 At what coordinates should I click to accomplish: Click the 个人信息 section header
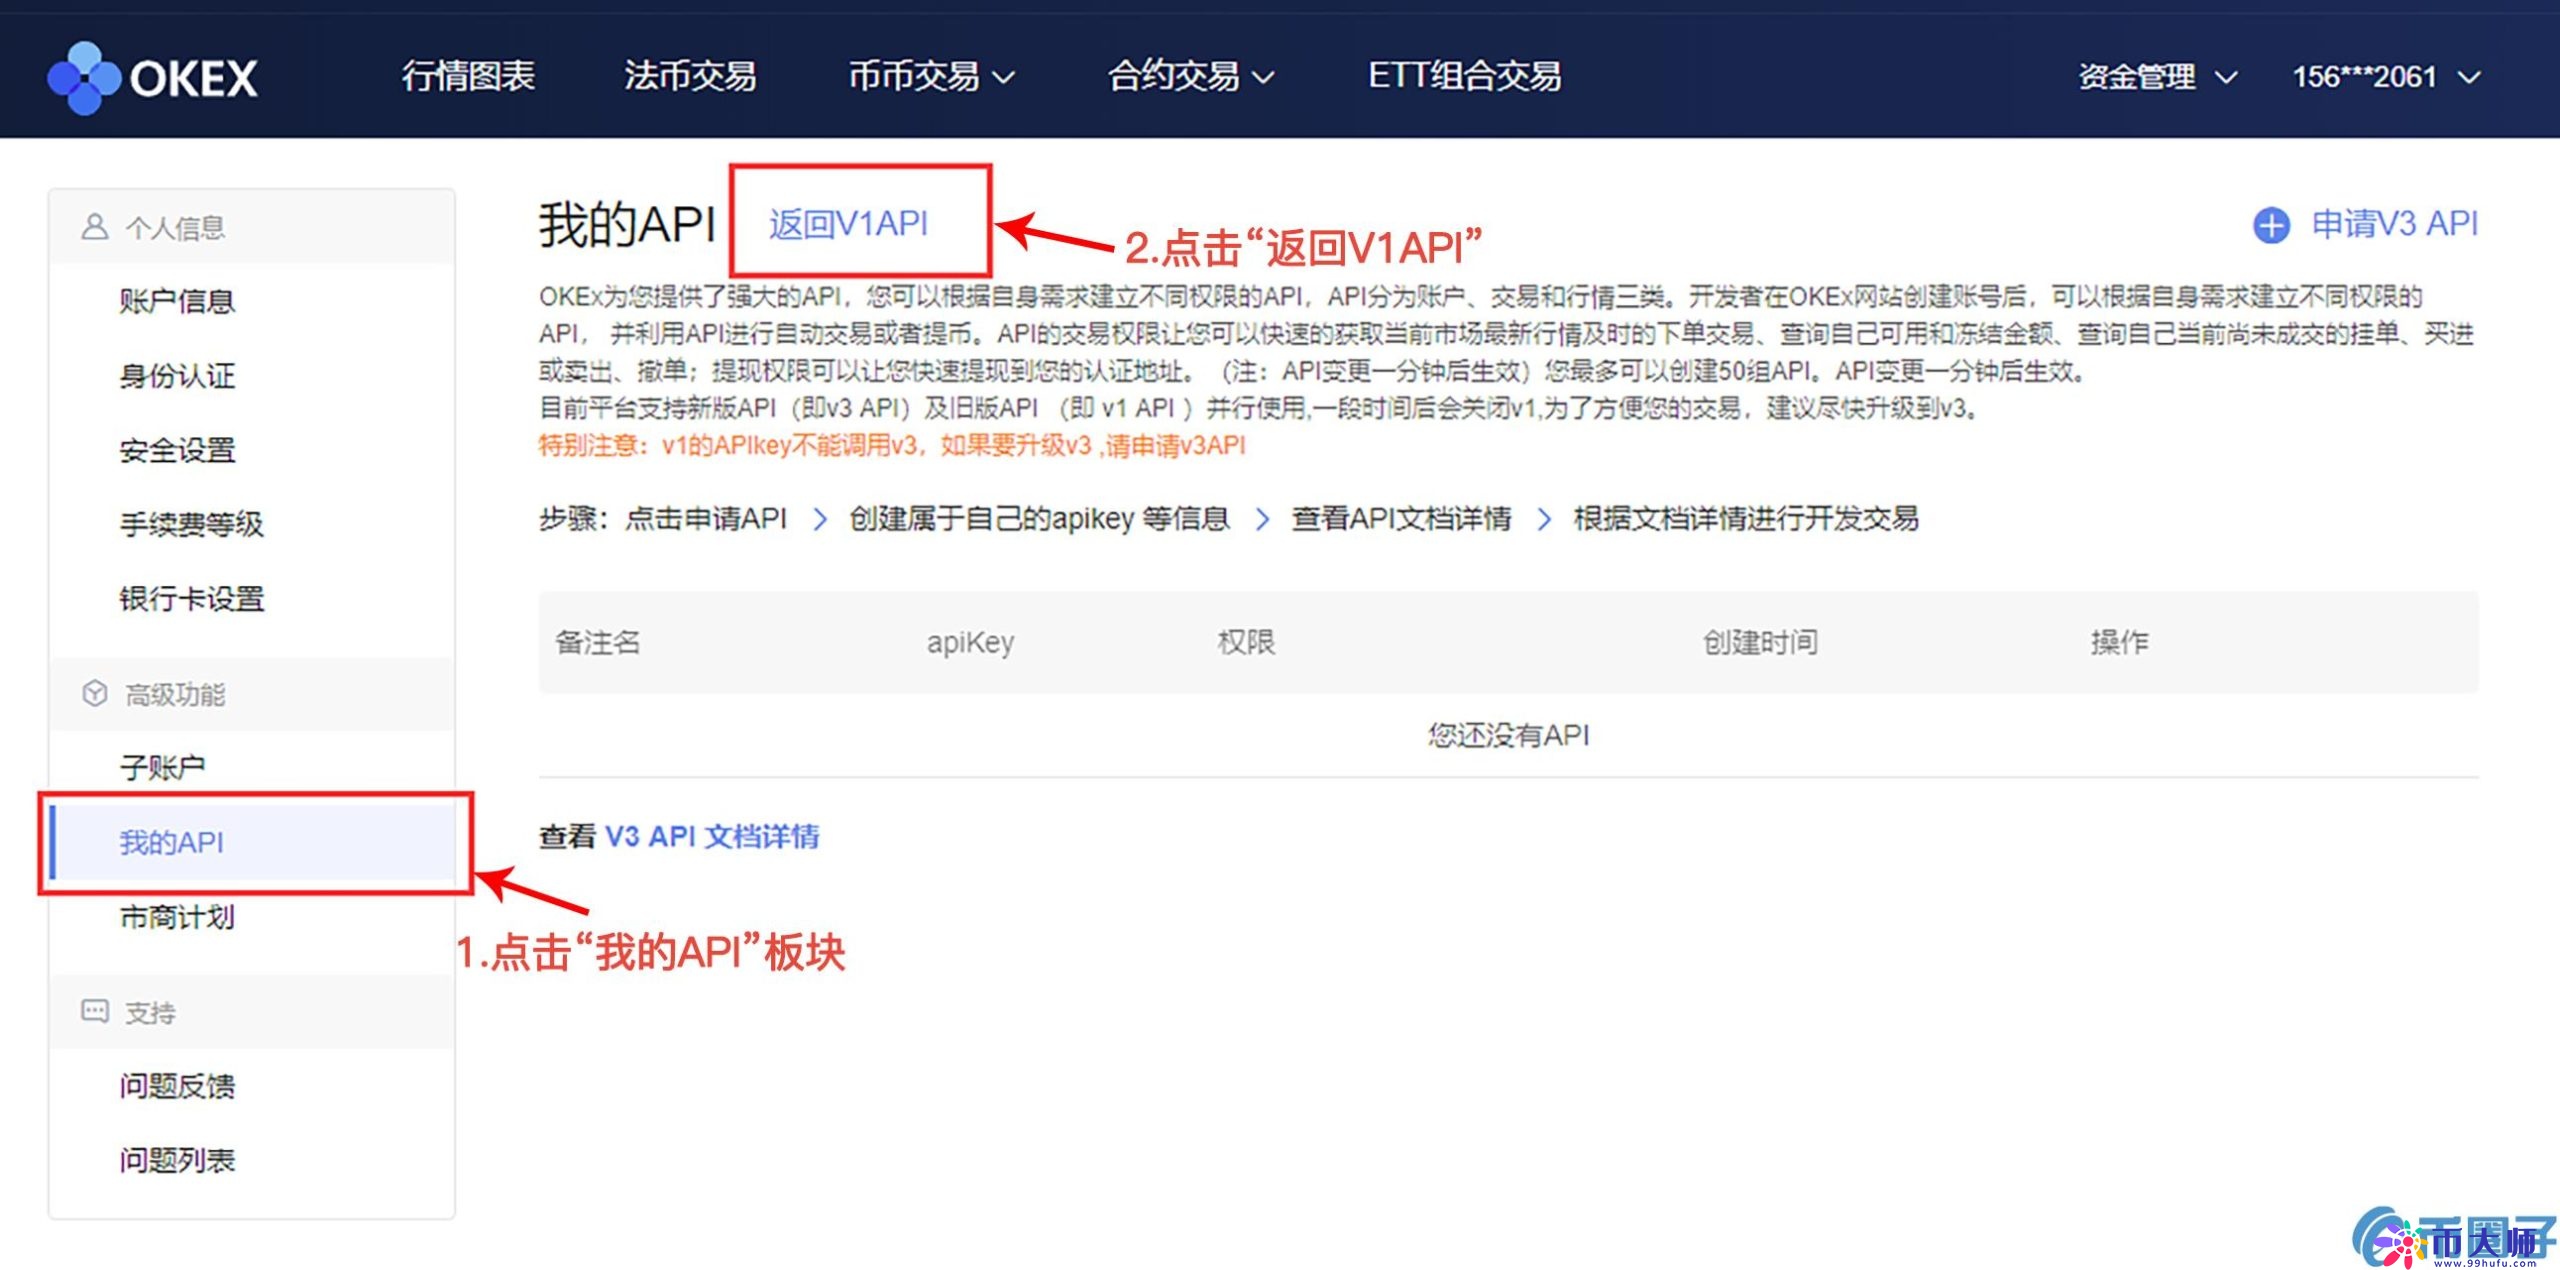(252, 227)
